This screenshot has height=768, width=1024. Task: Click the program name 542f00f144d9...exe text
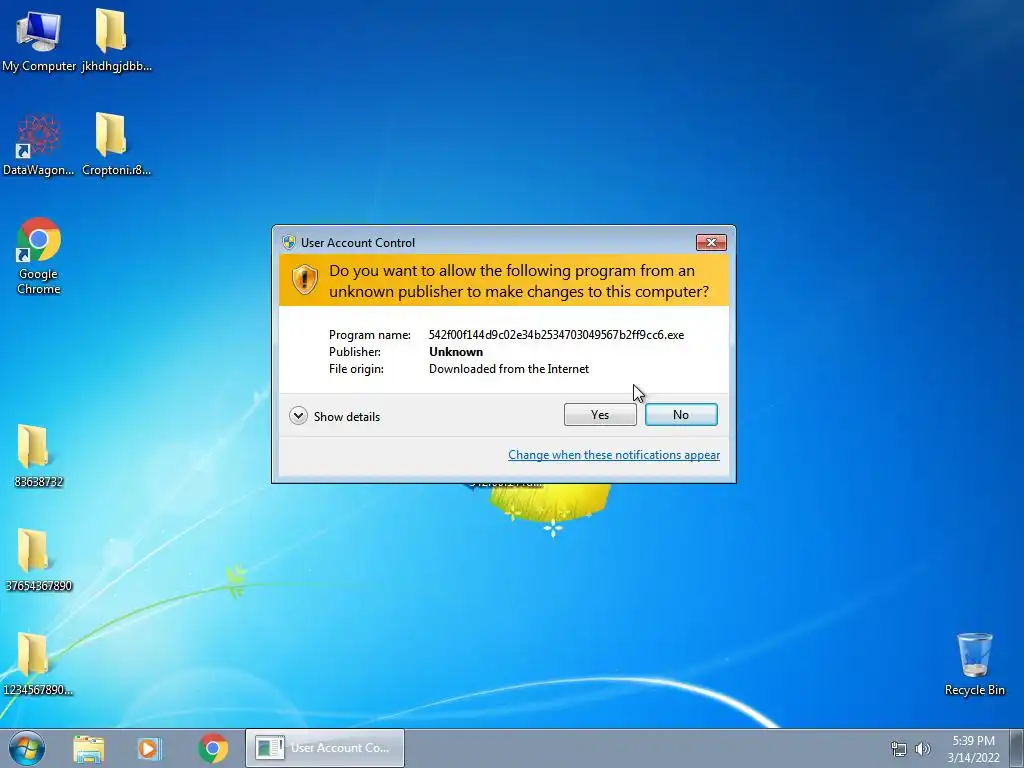556,334
